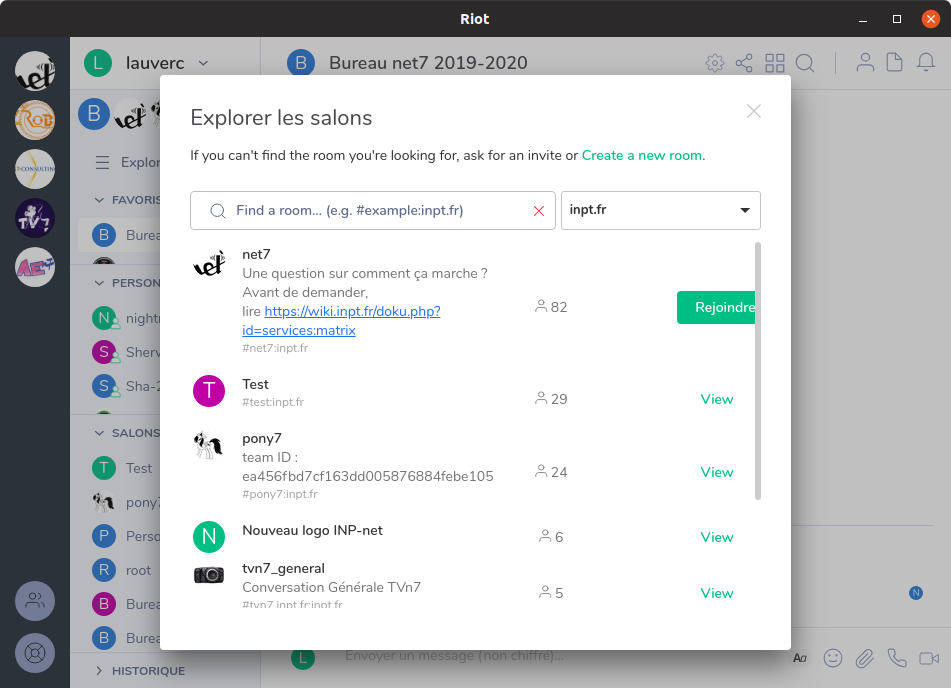The height and width of the screenshot is (688, 951).
Task: Click the emoji picker icon
Action: tap(832, 658)
